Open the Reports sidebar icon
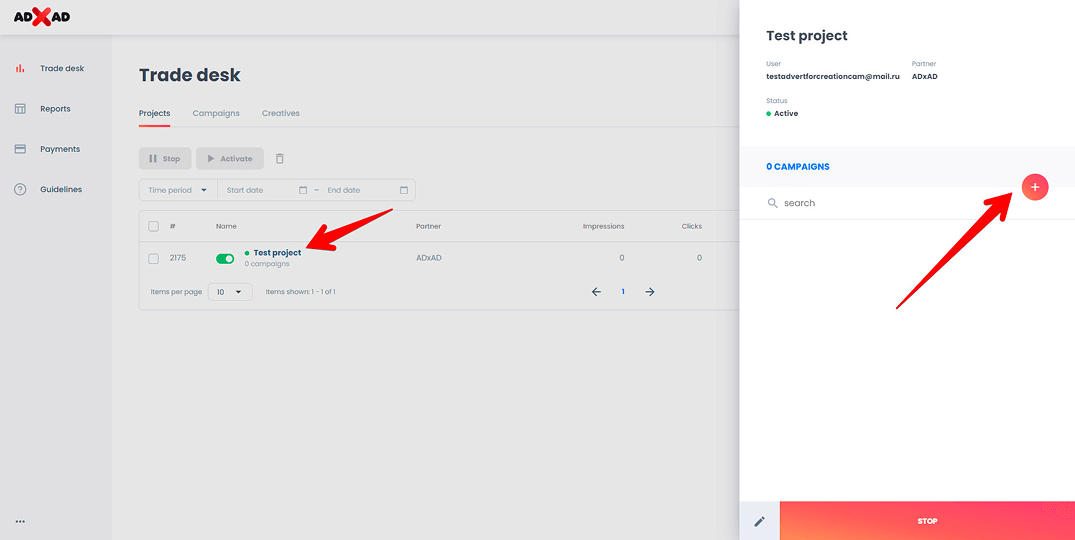The image size is (1075, 540). point(20,109)
